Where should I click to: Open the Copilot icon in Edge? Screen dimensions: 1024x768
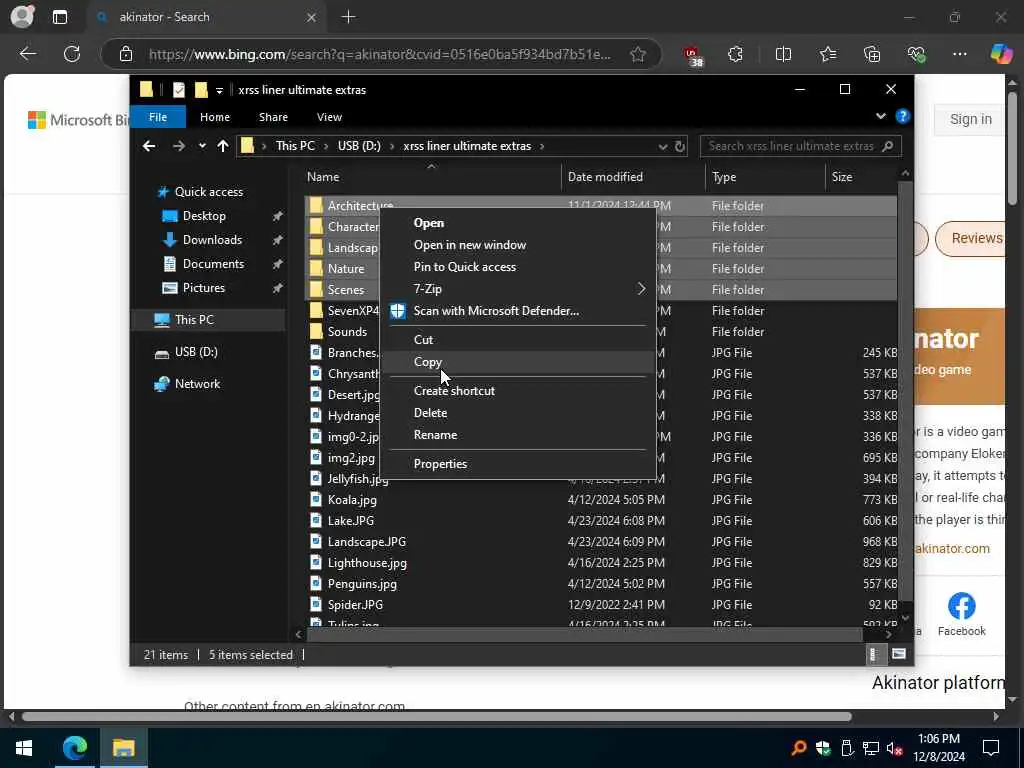1001,54
